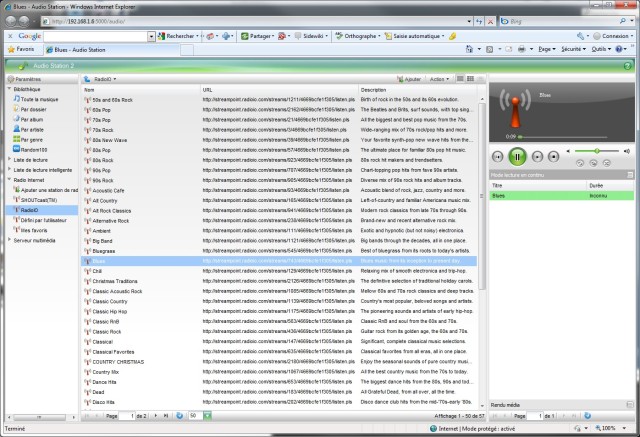The width and height of the screenshot is (640, 437).
Task: Expand Serveur multimédia node
Action: [x=9, y=240]
